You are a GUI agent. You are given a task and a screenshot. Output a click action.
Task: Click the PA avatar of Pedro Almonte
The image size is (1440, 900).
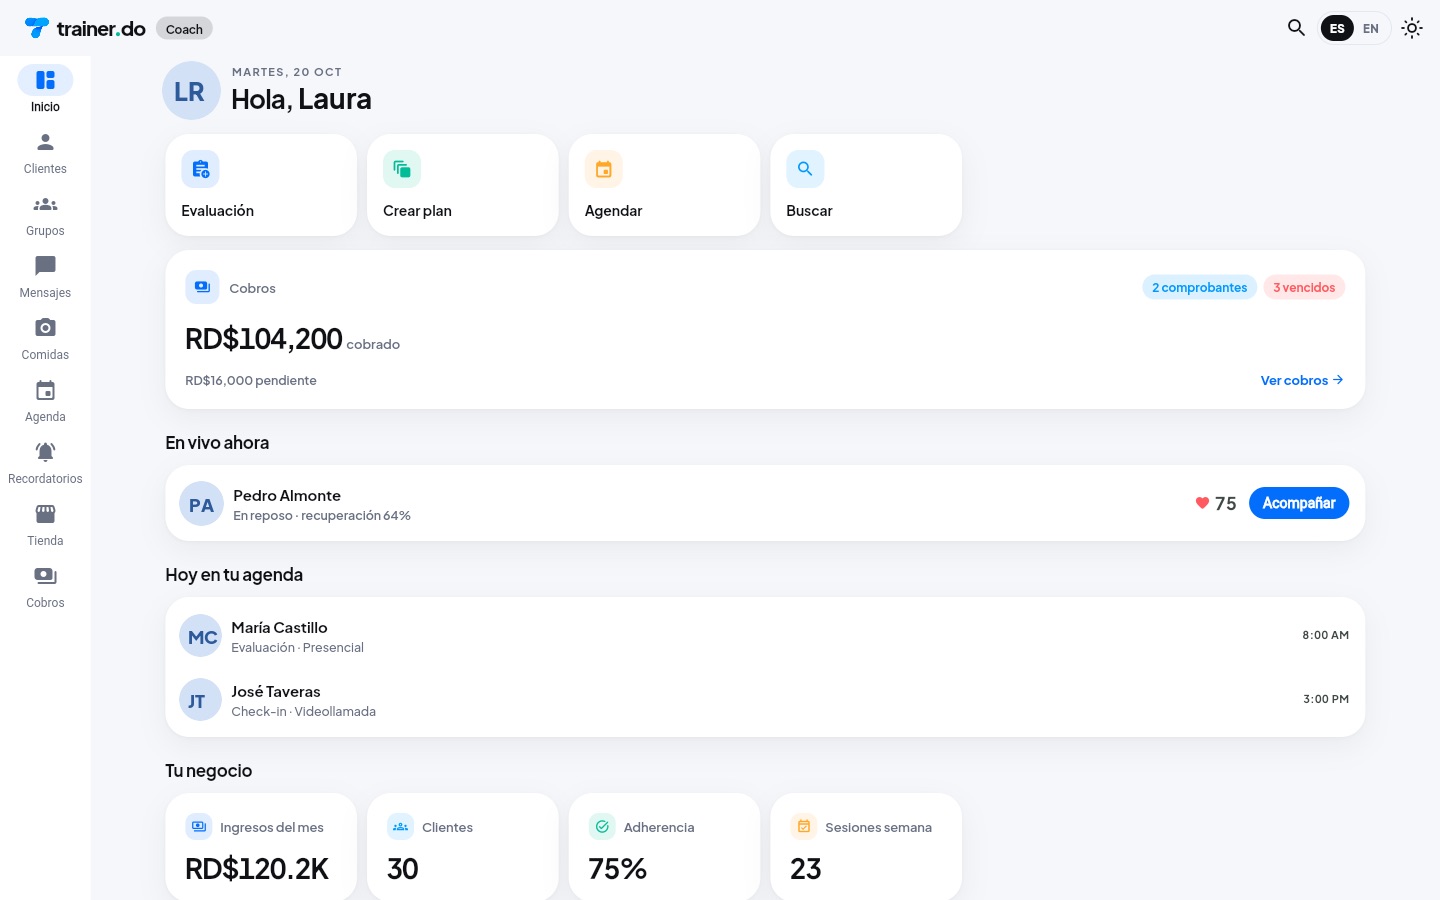pos(201,503)
